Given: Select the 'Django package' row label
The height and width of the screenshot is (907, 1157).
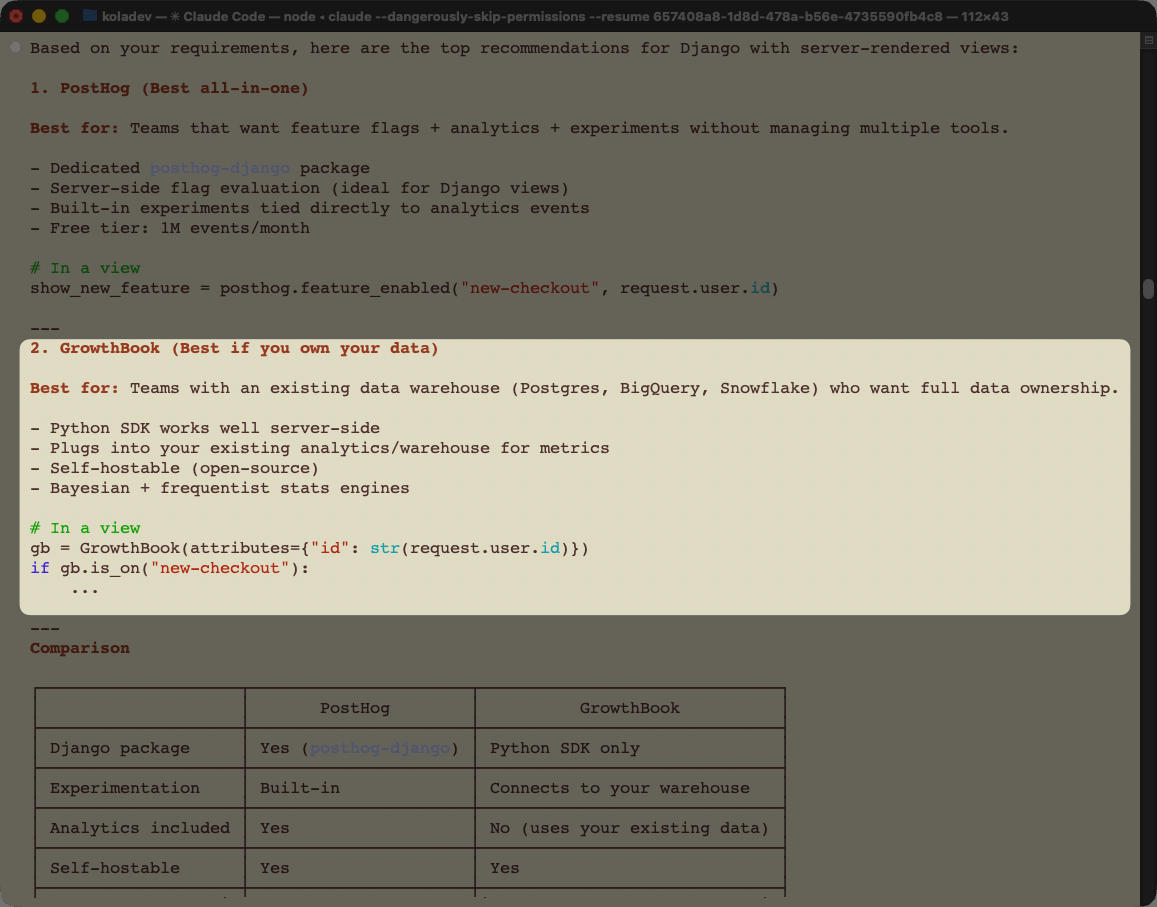Looking at the screenshot, I should pyautogui.click(x=120, y=748).
